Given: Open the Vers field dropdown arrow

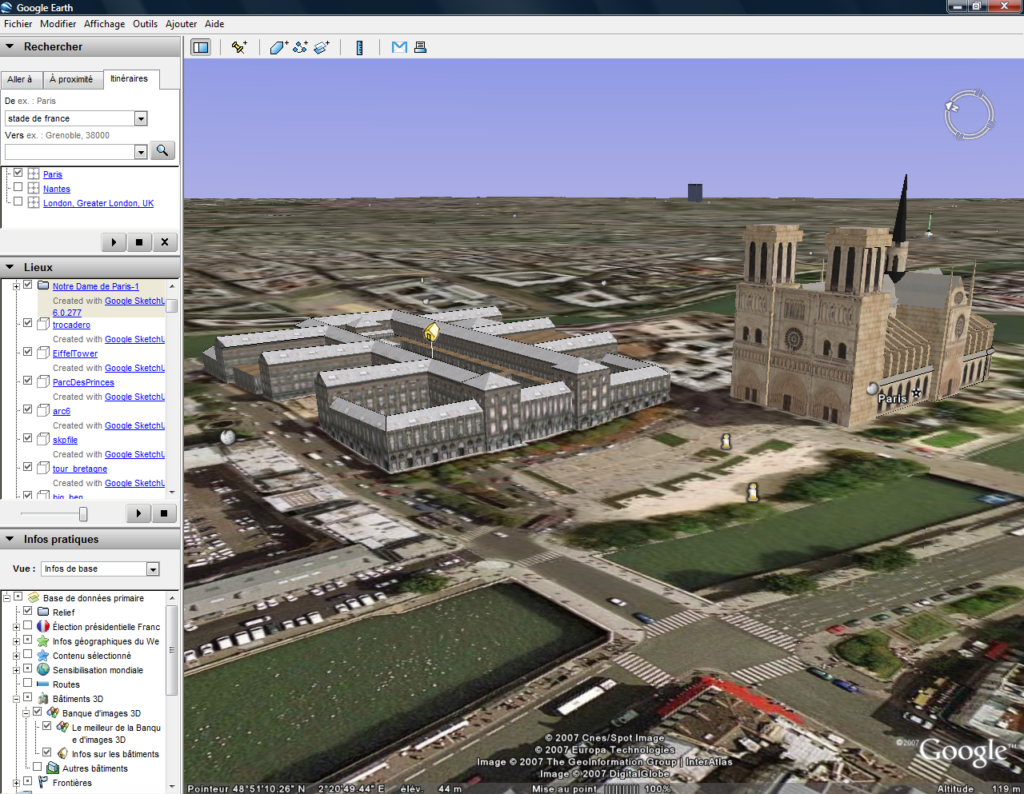Looking at the screenshot, I should click(141, 151).
